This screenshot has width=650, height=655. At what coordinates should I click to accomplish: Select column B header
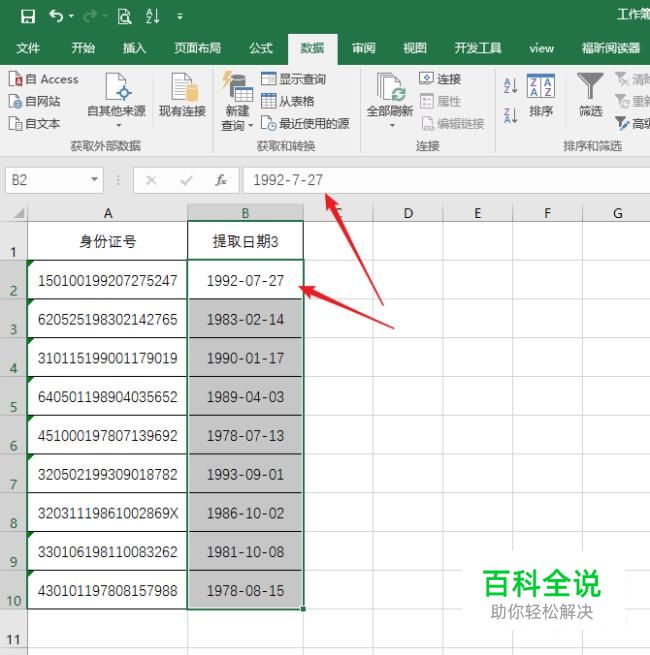245,213
